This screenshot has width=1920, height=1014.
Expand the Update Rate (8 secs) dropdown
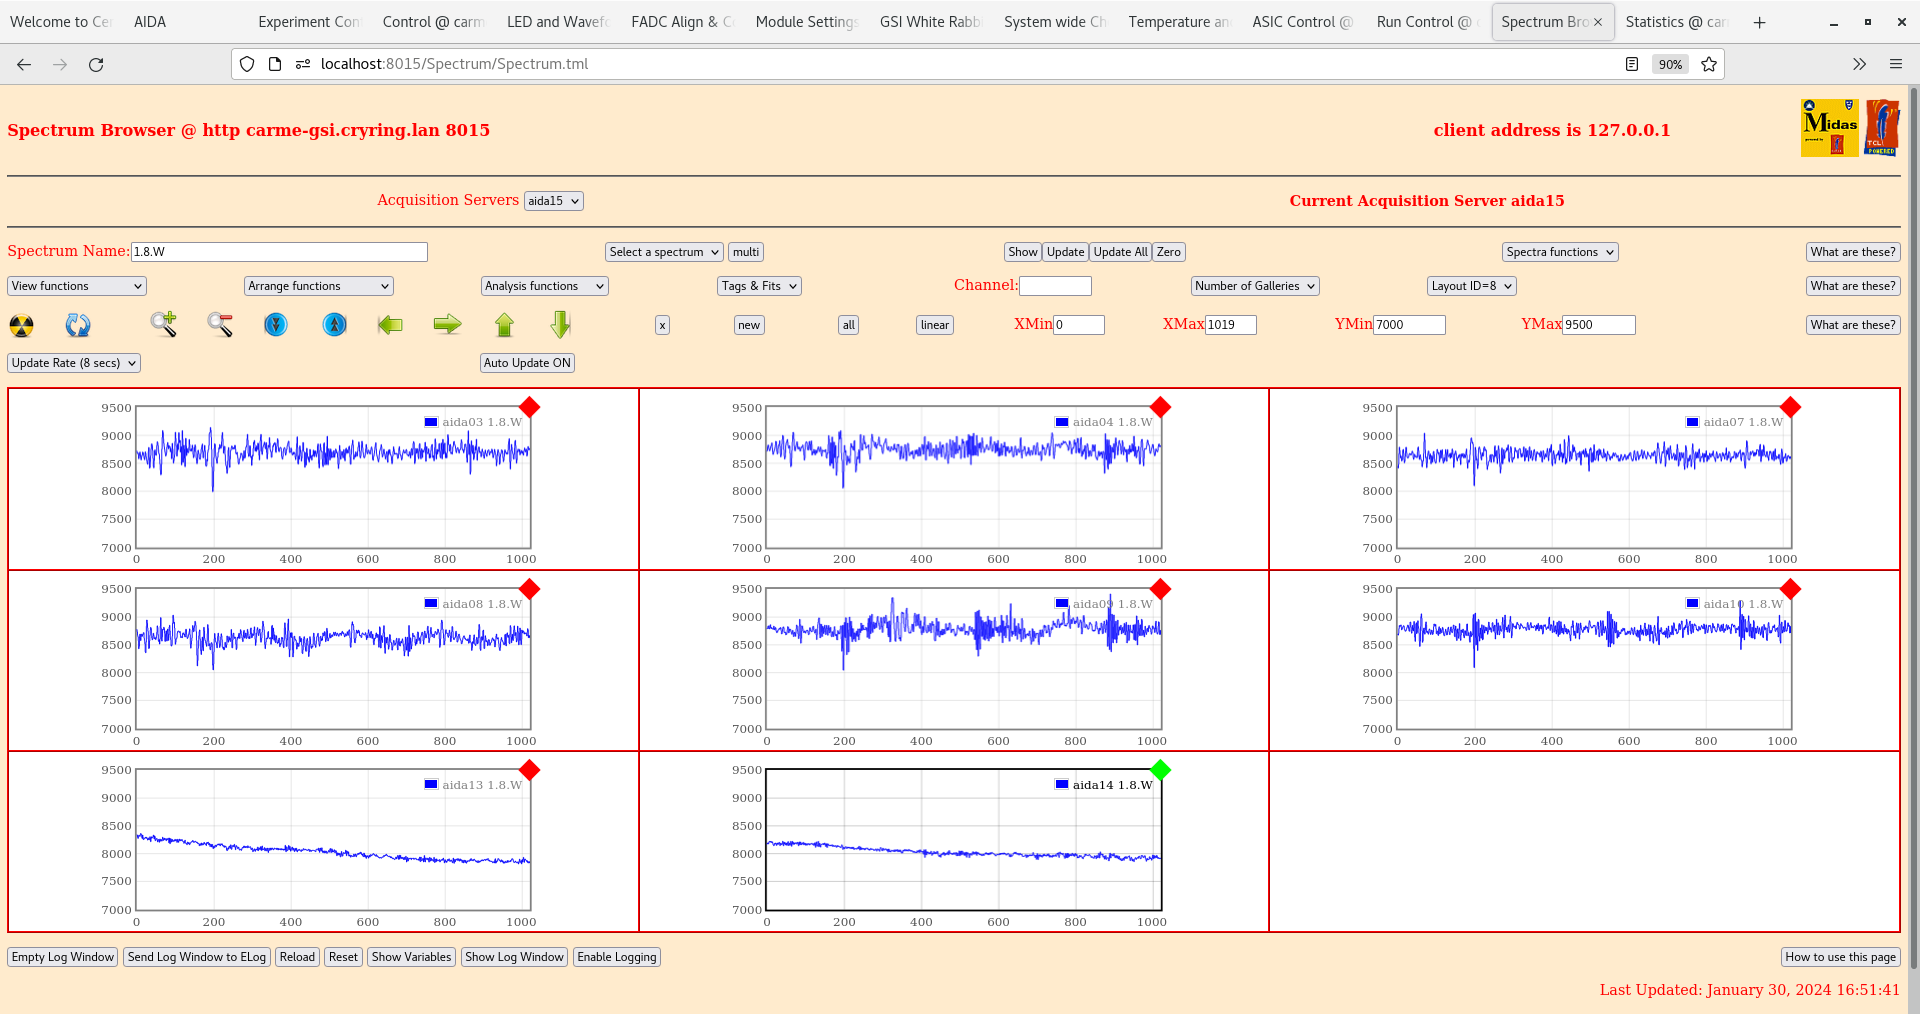[74, 363]
